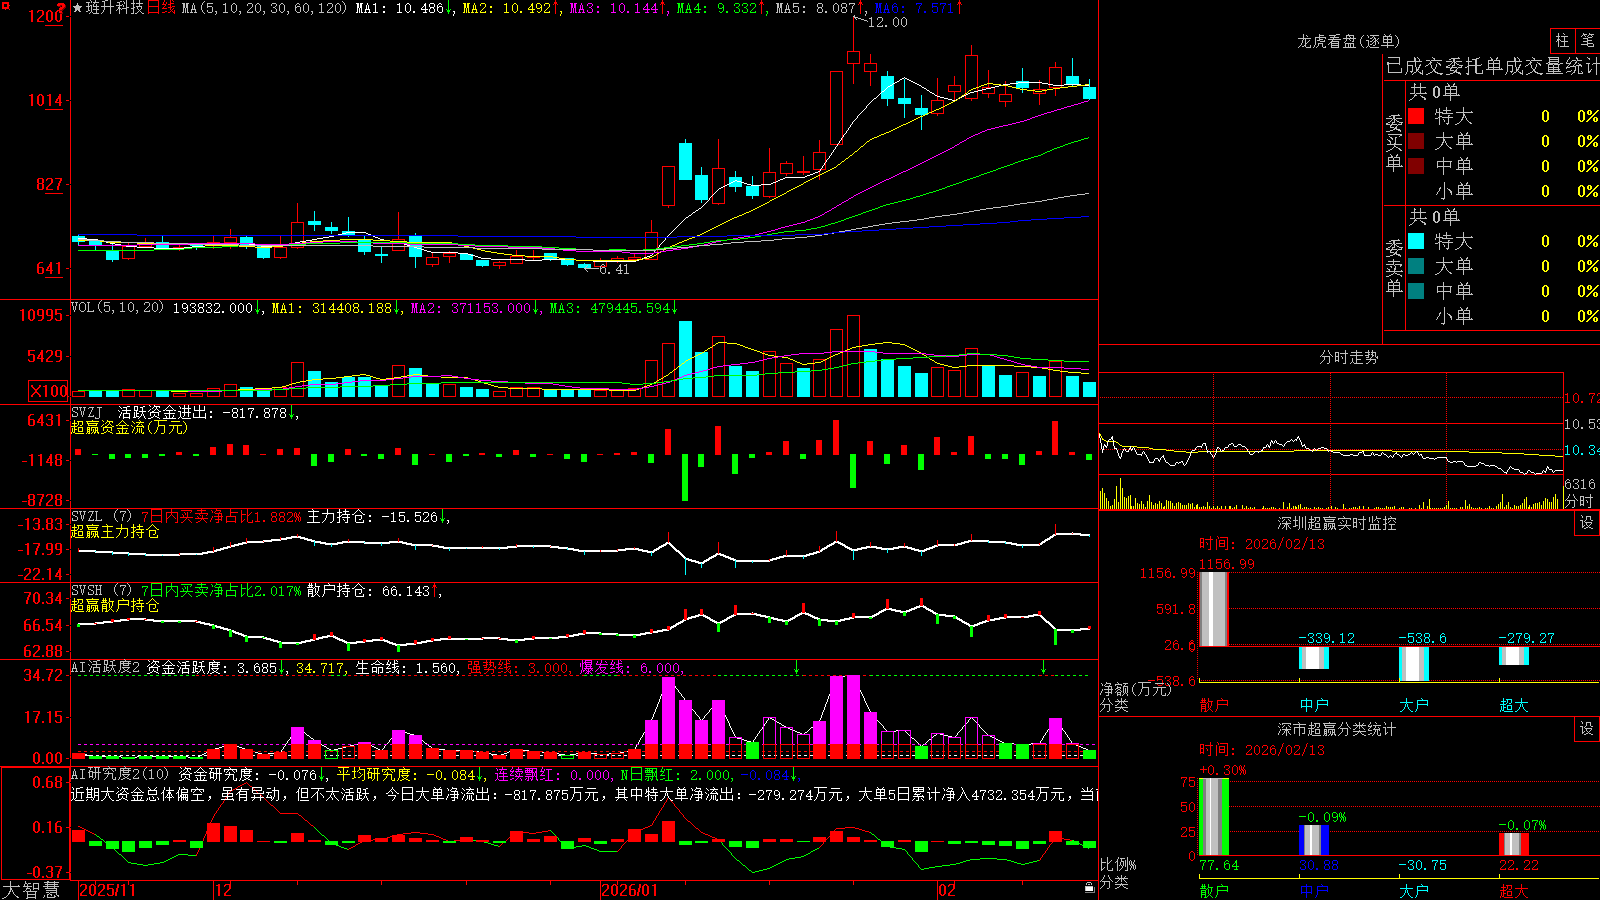Click the 12.00 high price annotation
Screen dimensions: 1600x900
click(888, 22)
